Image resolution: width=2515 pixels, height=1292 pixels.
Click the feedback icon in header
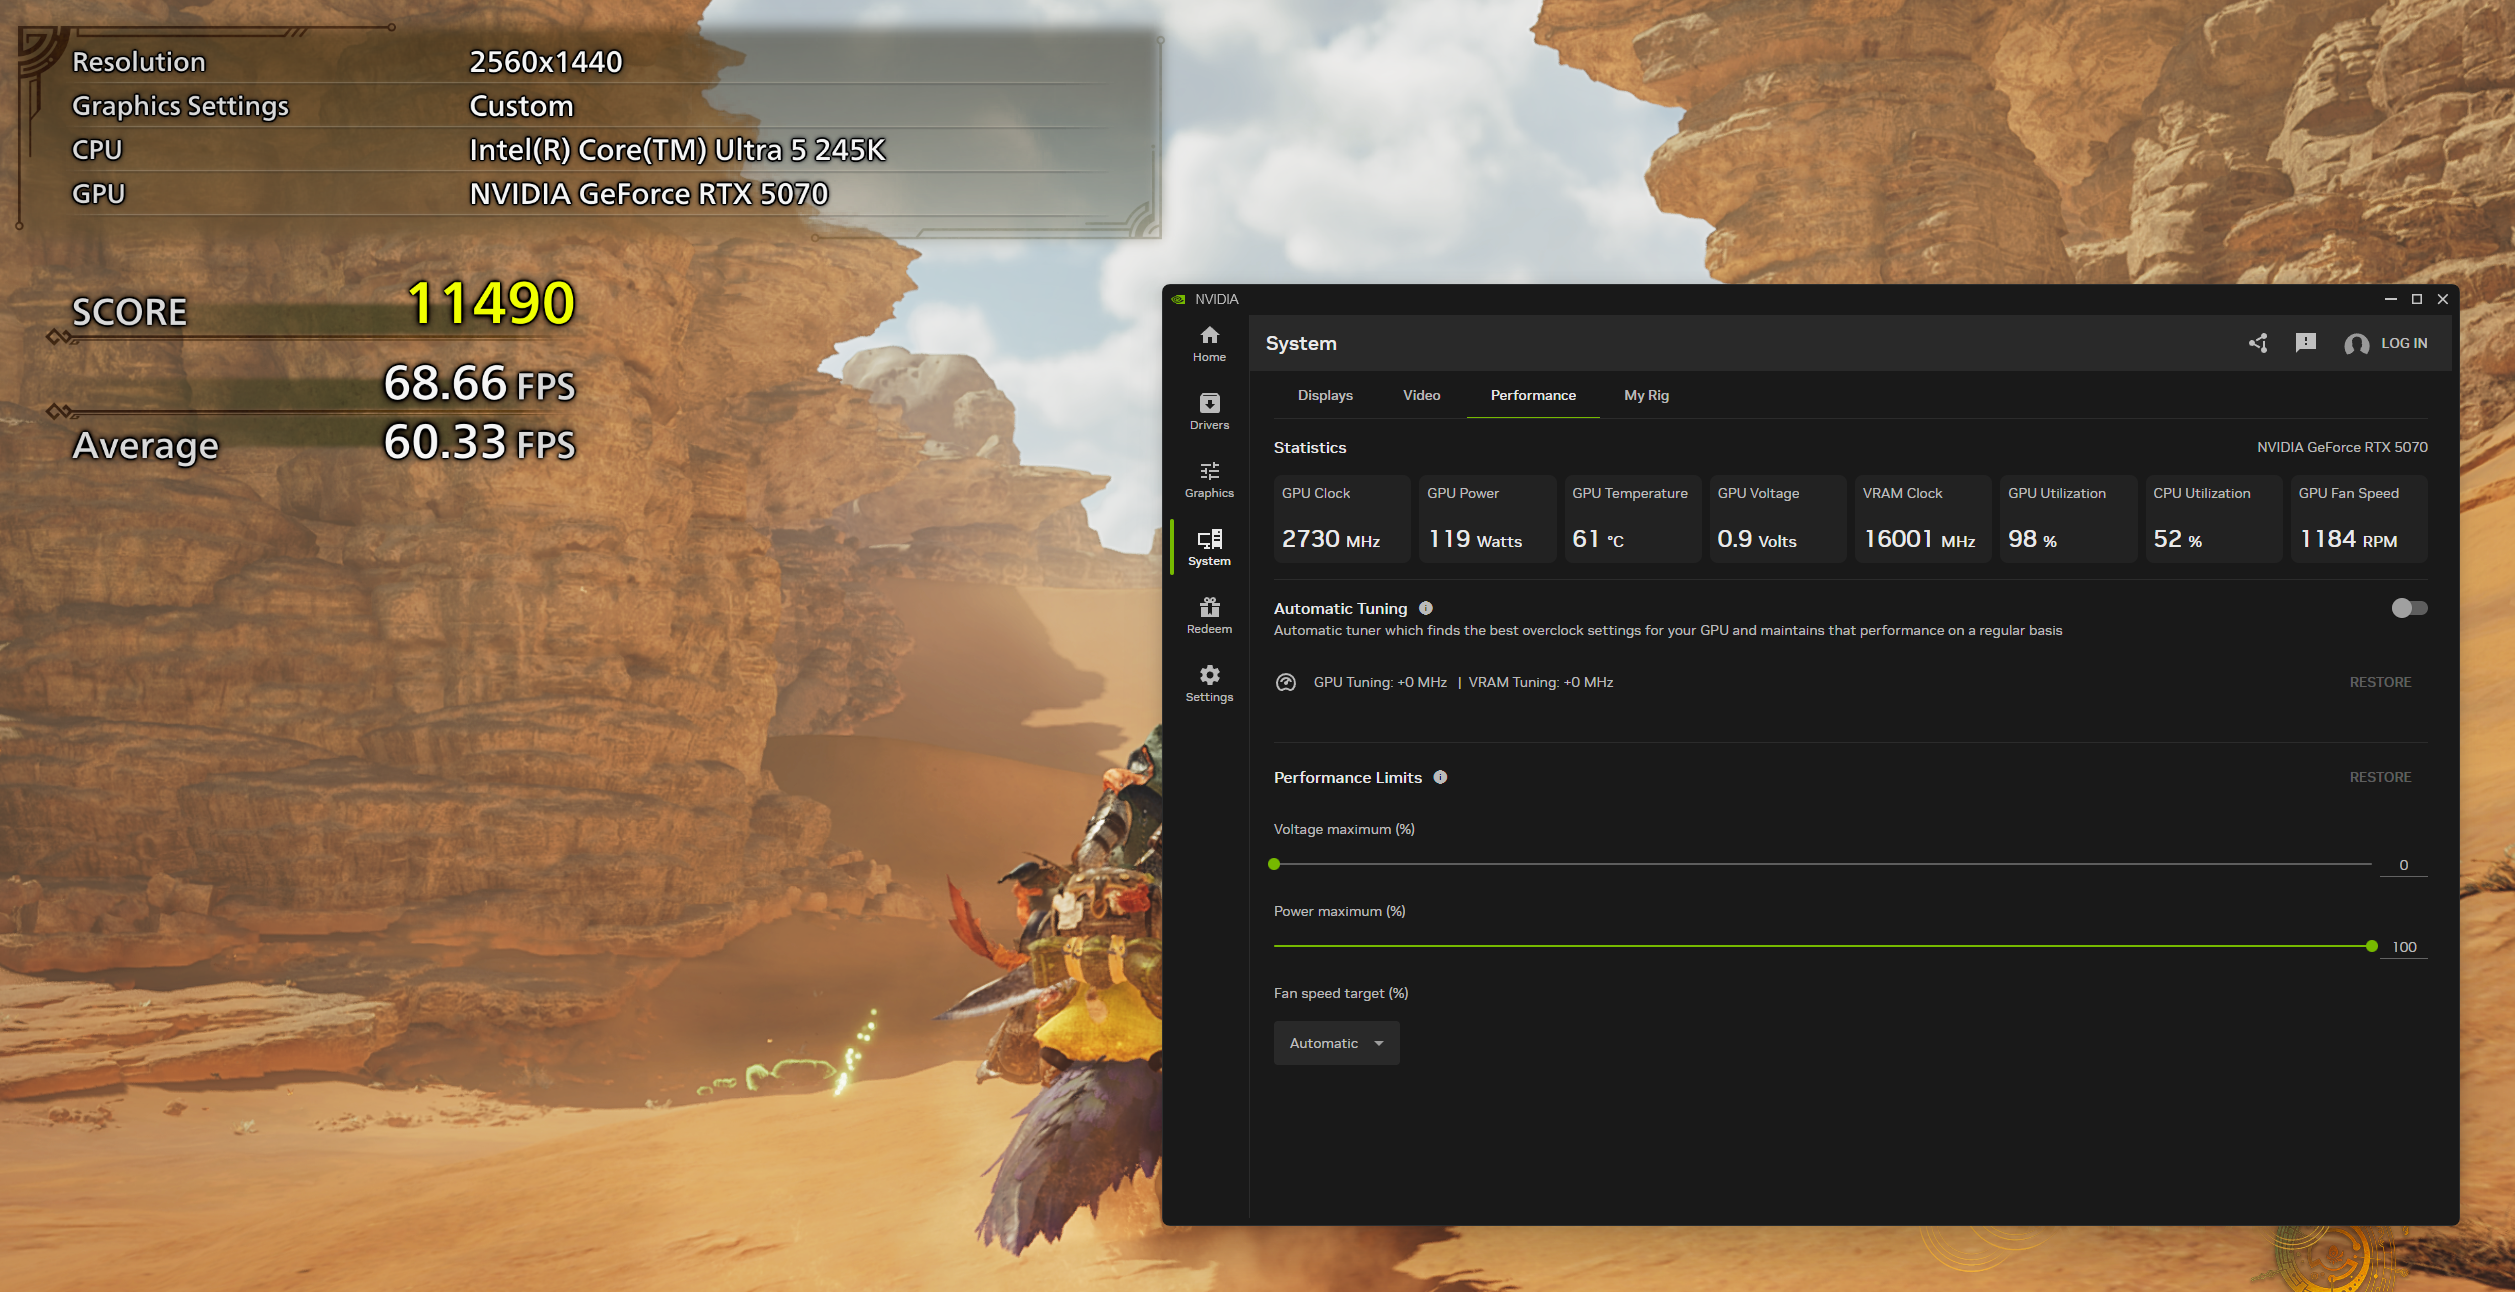[2306, 343]
